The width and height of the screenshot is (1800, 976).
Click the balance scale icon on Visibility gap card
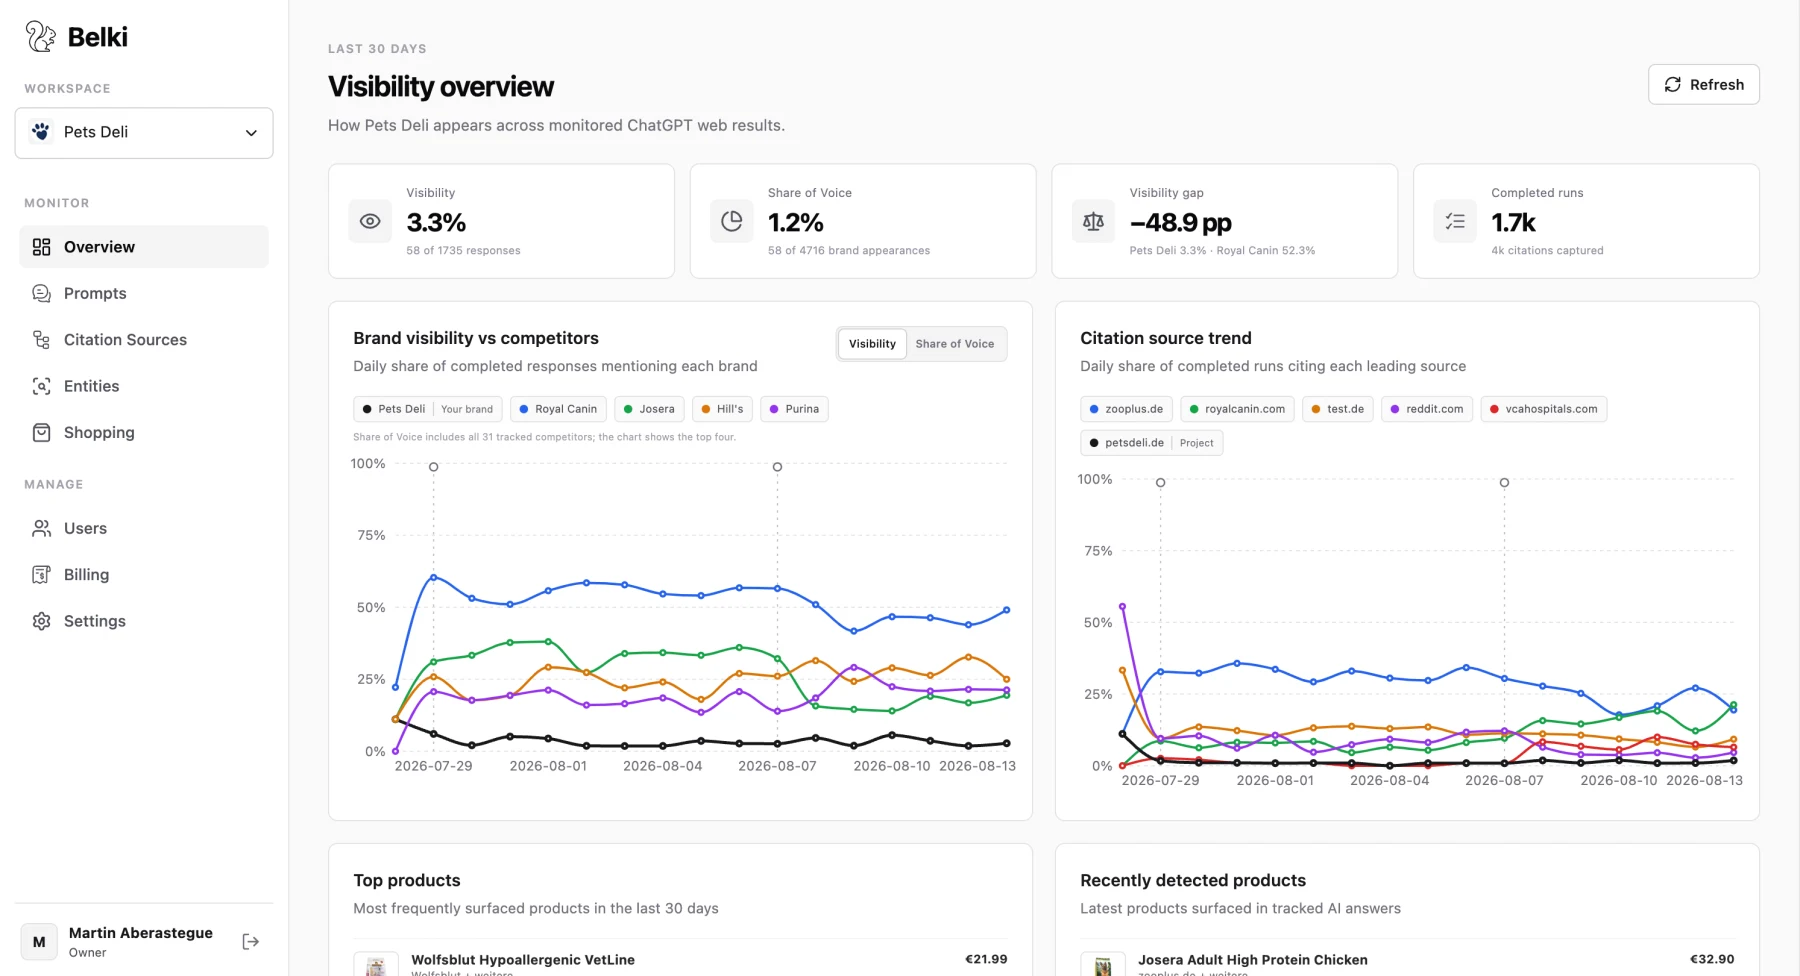(1093, 221)
